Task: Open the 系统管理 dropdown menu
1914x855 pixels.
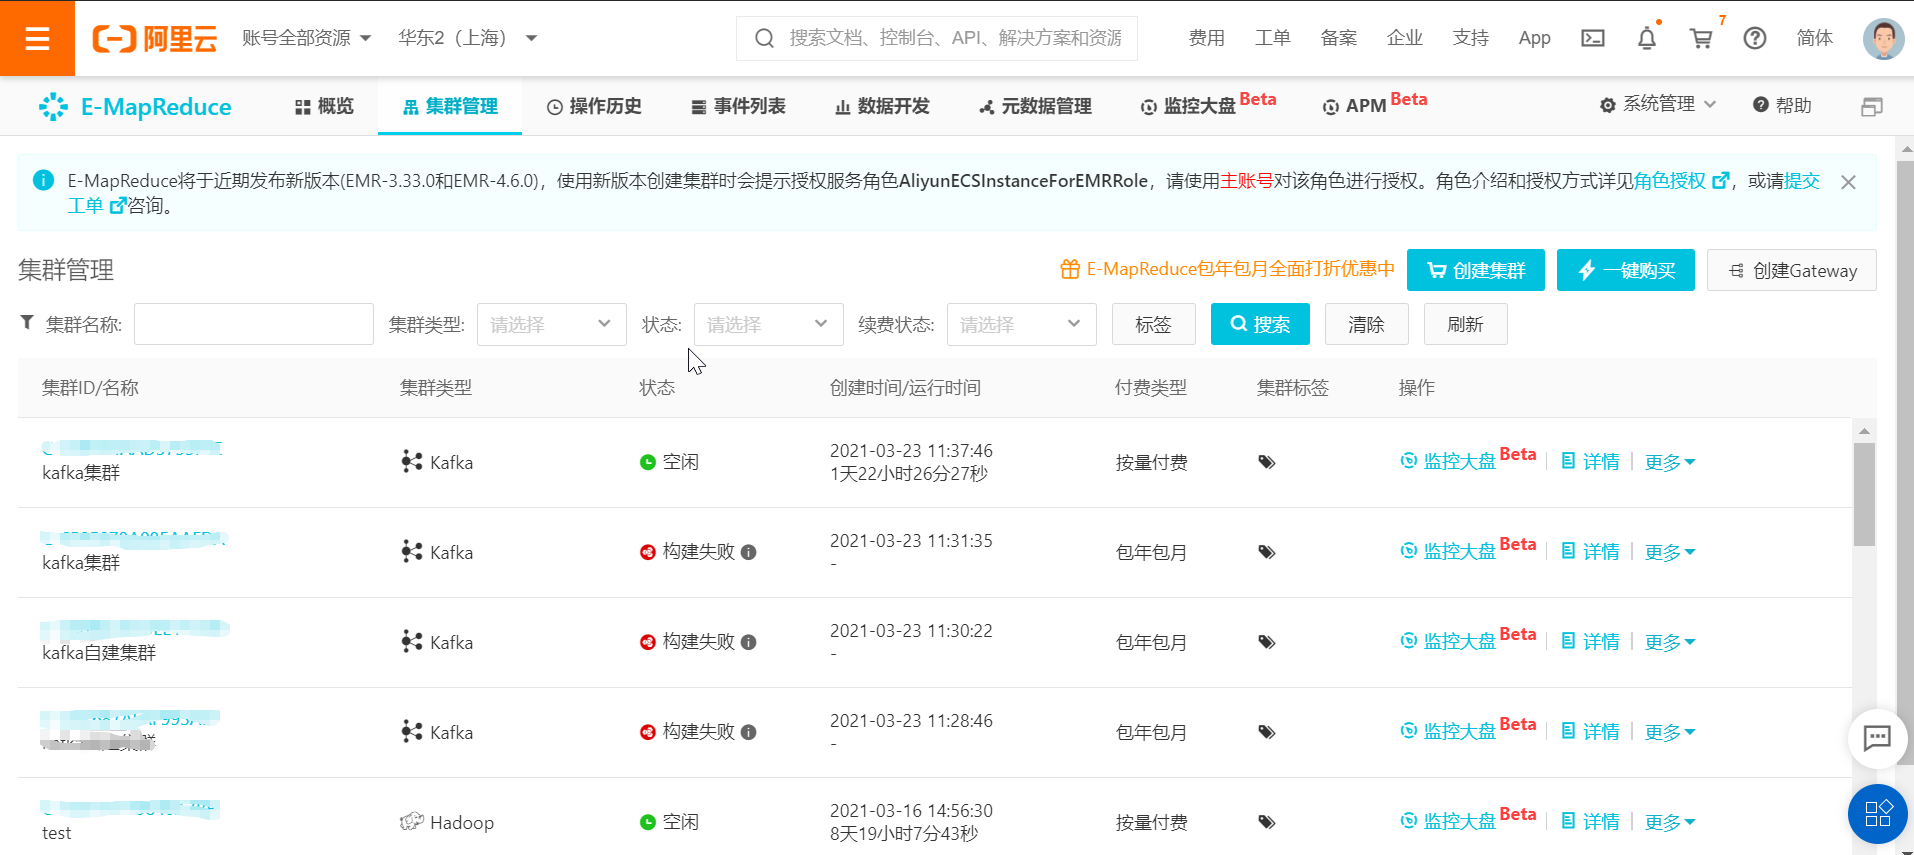Action: 1658,104
